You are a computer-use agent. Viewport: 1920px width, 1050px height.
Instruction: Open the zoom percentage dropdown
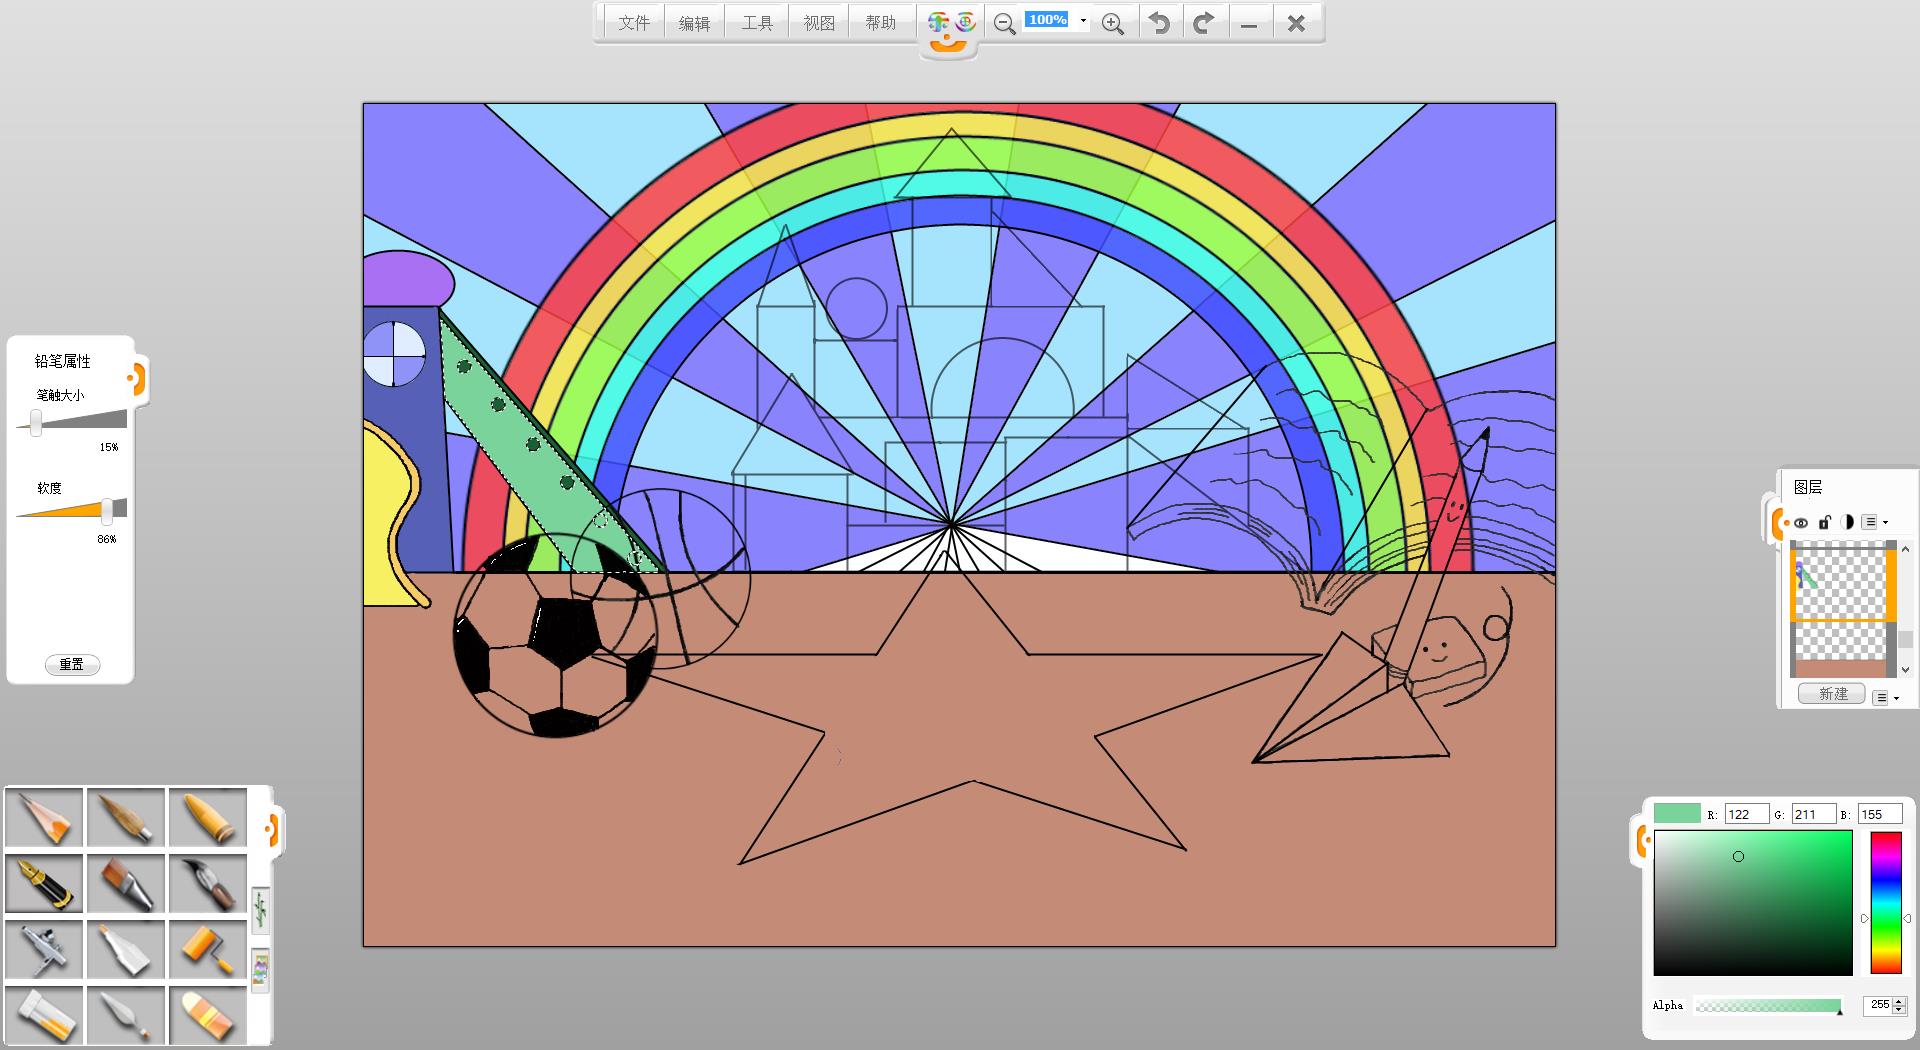click(1083, 21)
